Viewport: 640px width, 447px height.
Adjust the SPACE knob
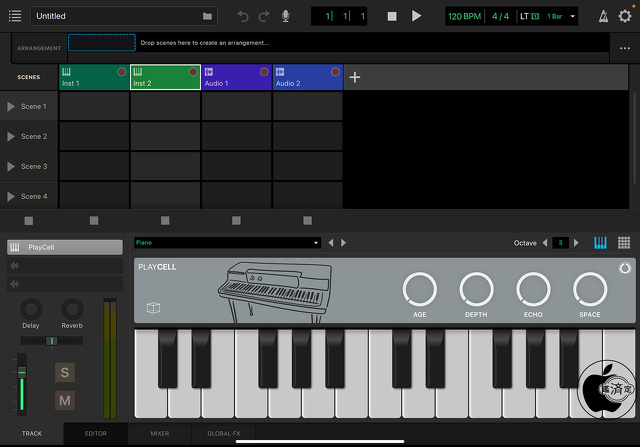click(590, 289)
